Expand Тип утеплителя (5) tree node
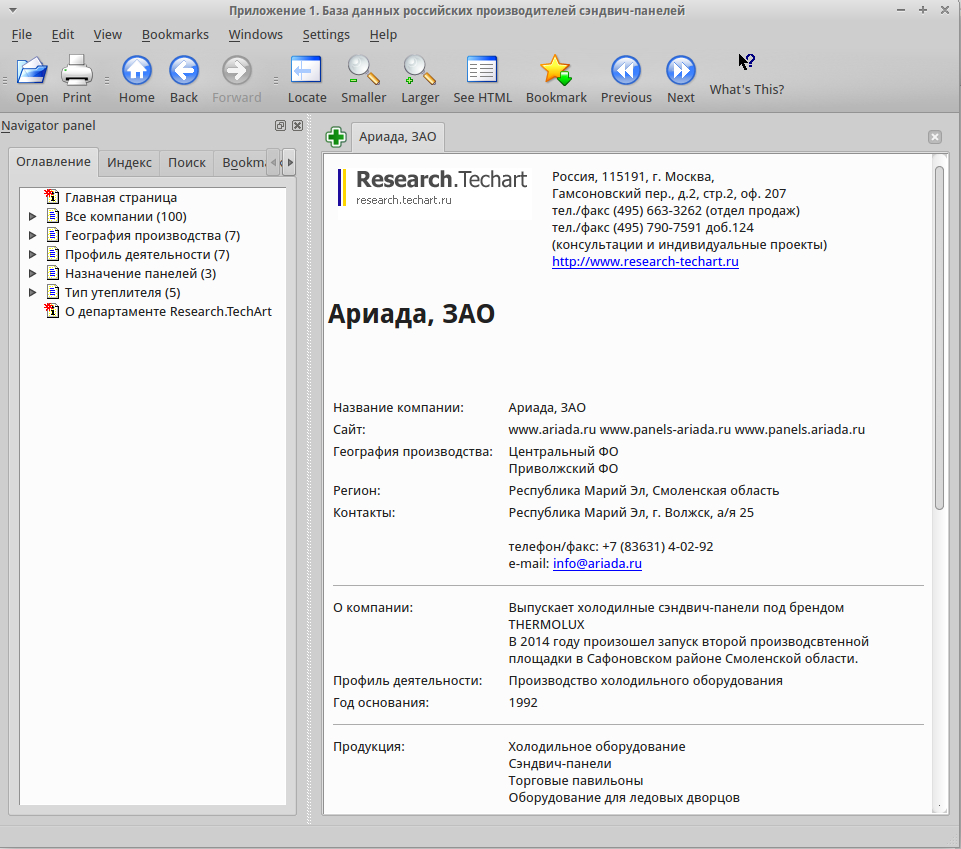961x849 pixels. coord(33,292)
